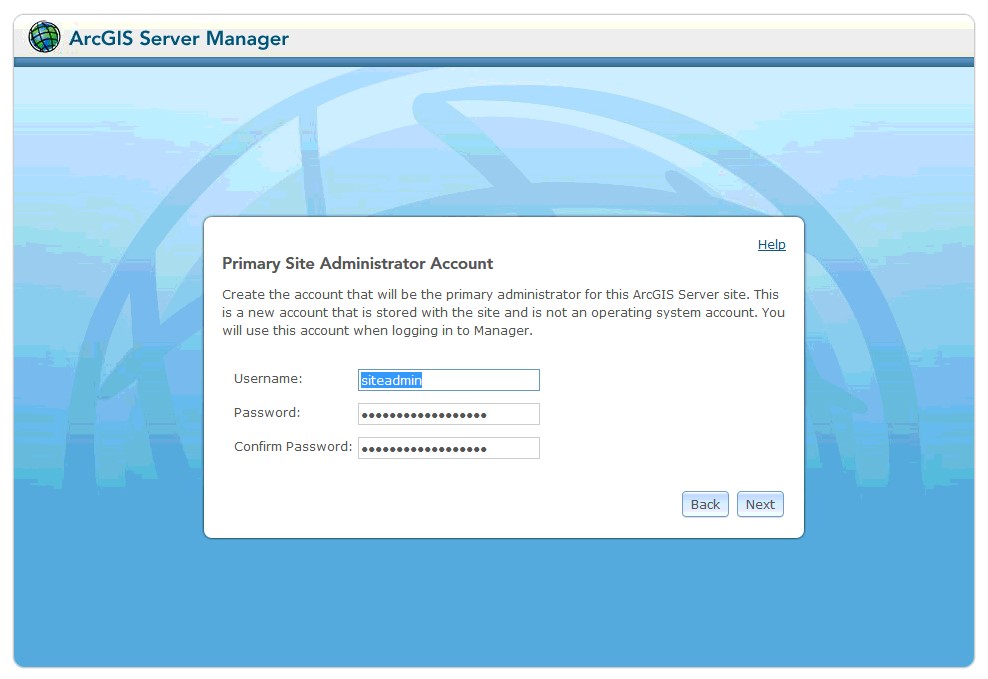Continue by clicking Next button

tap(760, 504)
